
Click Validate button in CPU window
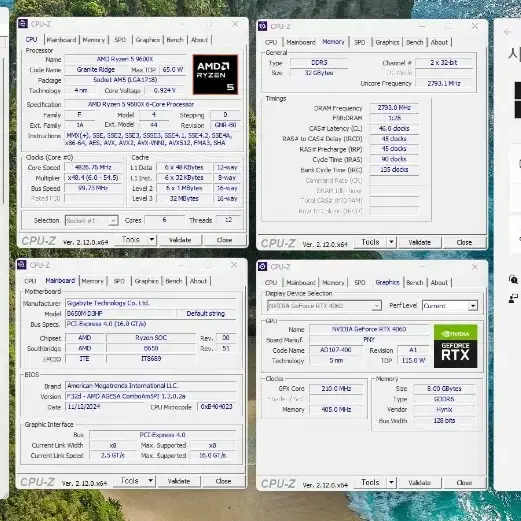pyautogui.click(x=180, y=240)
